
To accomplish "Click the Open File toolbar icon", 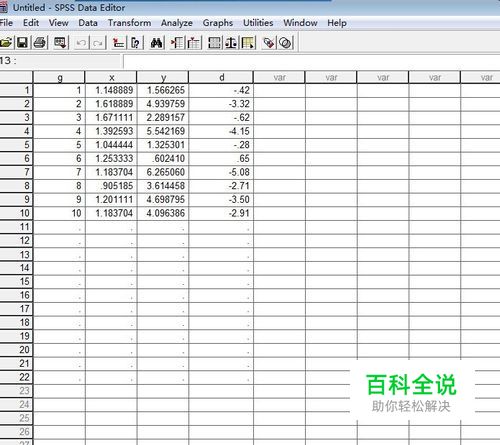I will [x=6, y=43].
